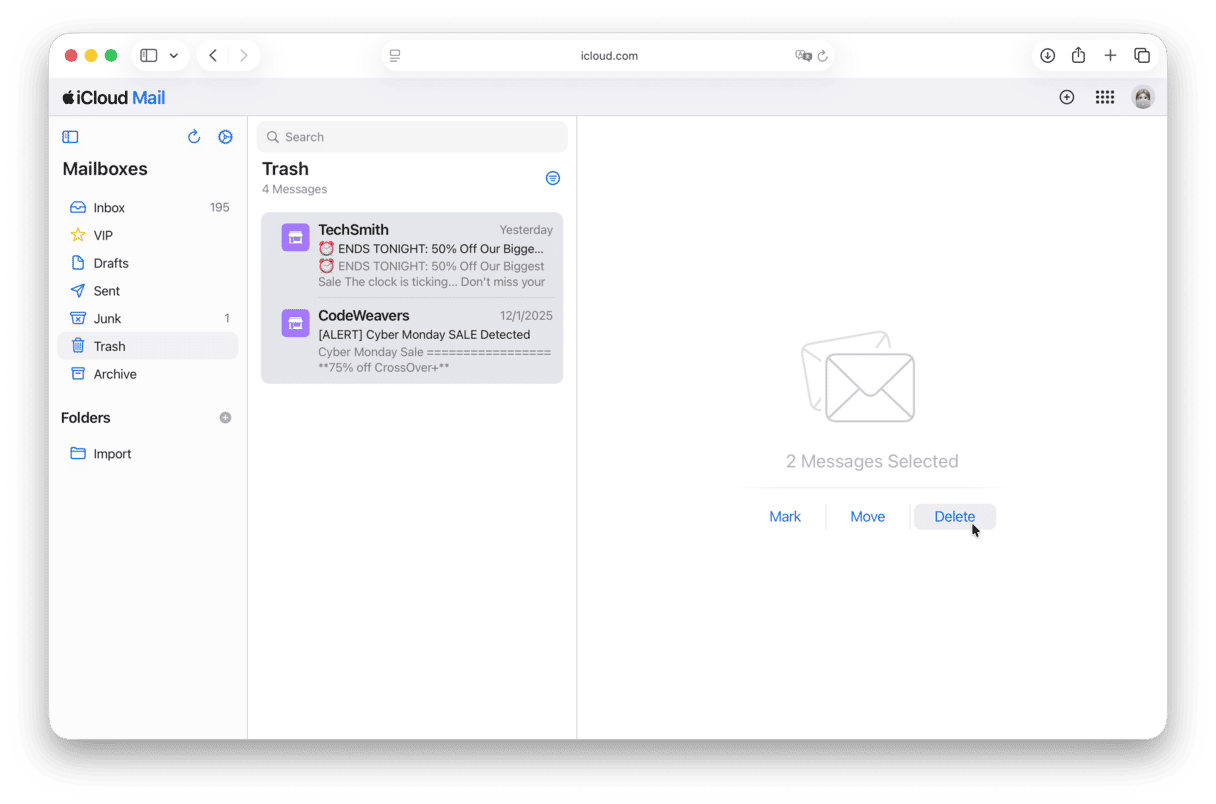The height and width of the screenshot is (804, 1216).
Task: Click the account profile avatar
Action: (x=1142, y=97)
